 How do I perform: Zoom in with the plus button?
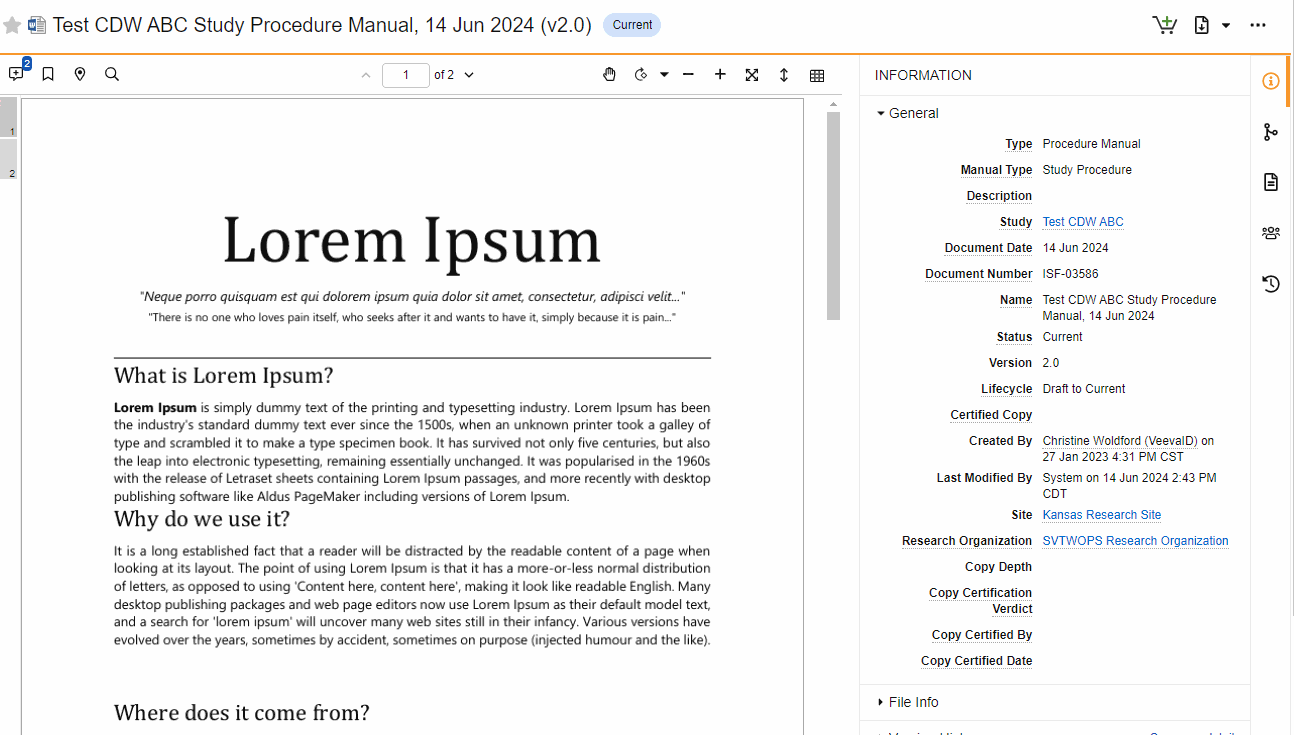click(720, 75)
